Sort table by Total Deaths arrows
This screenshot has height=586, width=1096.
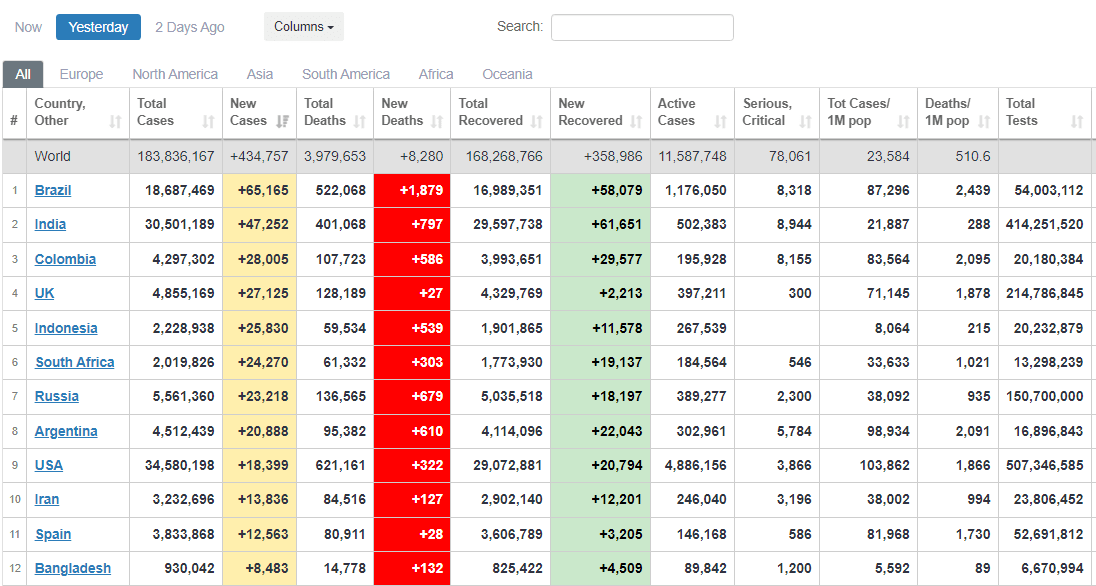coord(359,121)
